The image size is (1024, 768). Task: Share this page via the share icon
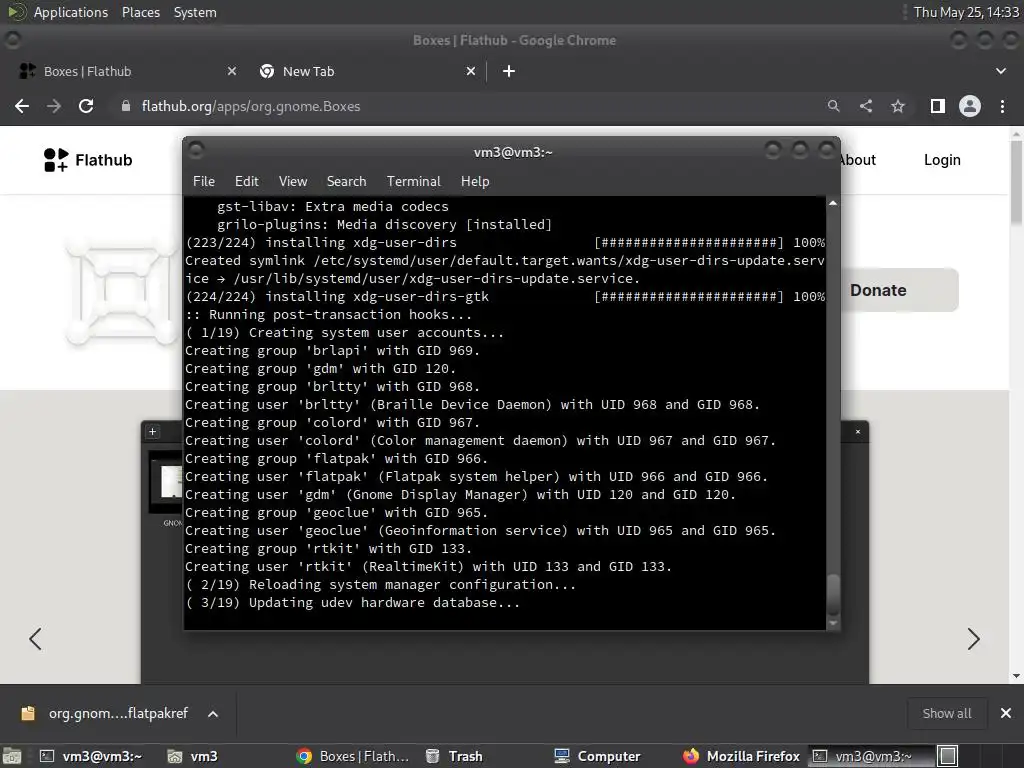pyautogui.click(x=866, y=106)
